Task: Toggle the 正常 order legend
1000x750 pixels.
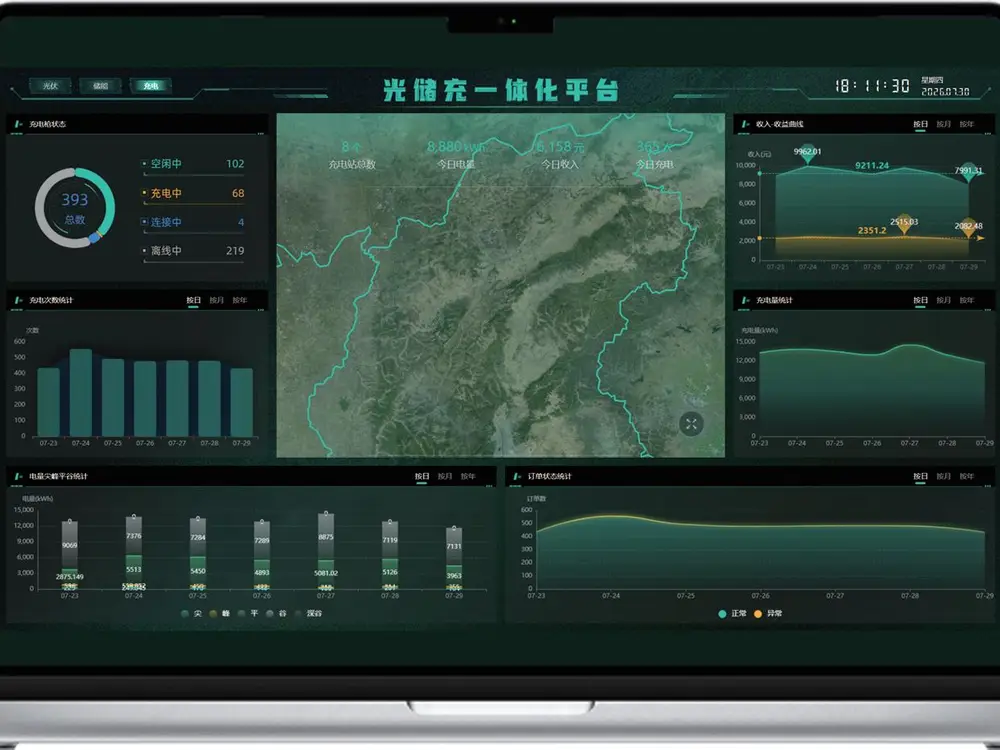Action: (x=732, y=614)
